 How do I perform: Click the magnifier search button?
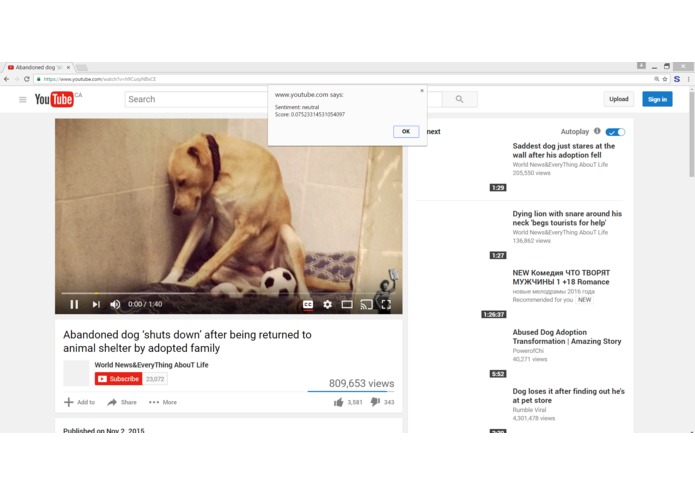(x=460, y=99)
